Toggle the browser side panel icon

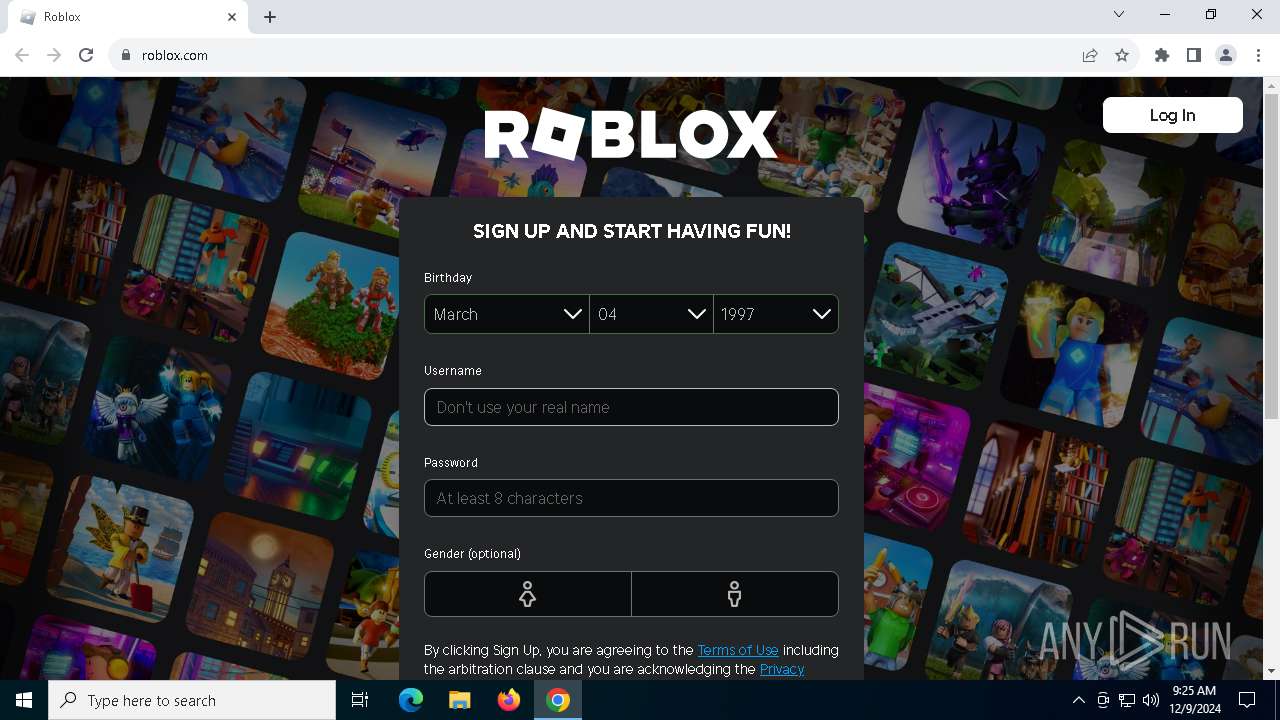click(1194, 55)
